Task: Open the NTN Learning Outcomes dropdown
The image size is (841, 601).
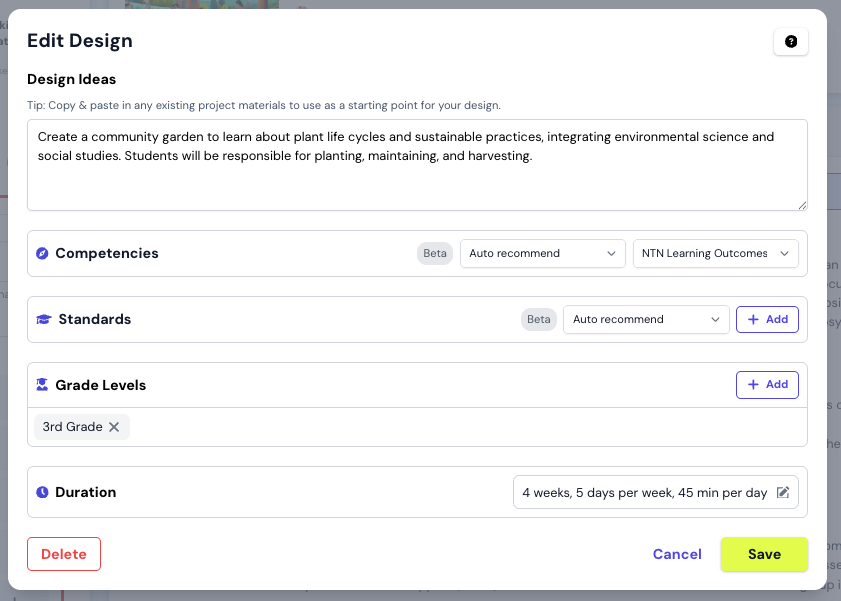Action: (x=715, y=253)
